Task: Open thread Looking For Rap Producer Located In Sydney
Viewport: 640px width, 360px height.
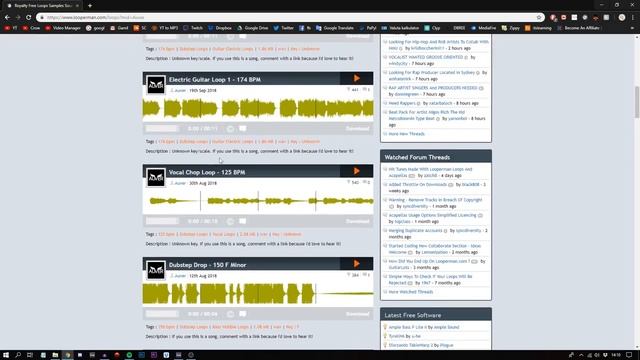Action: tap(431, 73)
